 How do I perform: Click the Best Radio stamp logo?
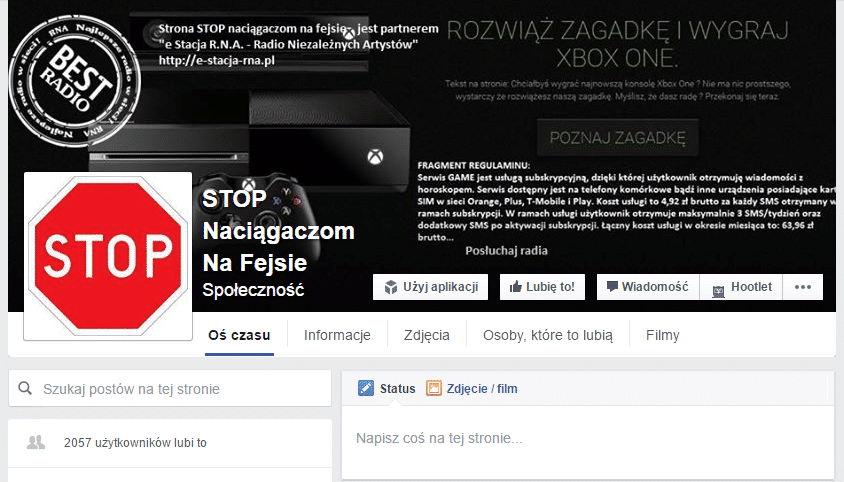[75, 81]
